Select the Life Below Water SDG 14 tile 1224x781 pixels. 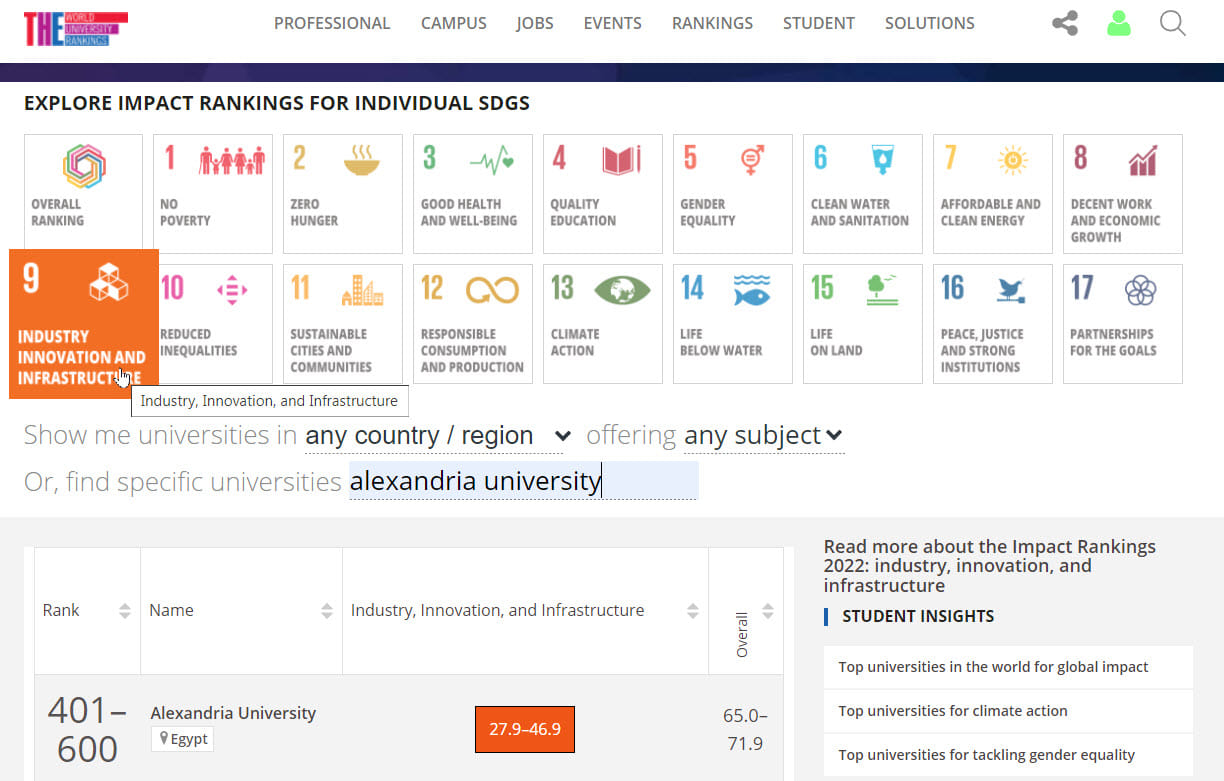[x=732, y=323]
